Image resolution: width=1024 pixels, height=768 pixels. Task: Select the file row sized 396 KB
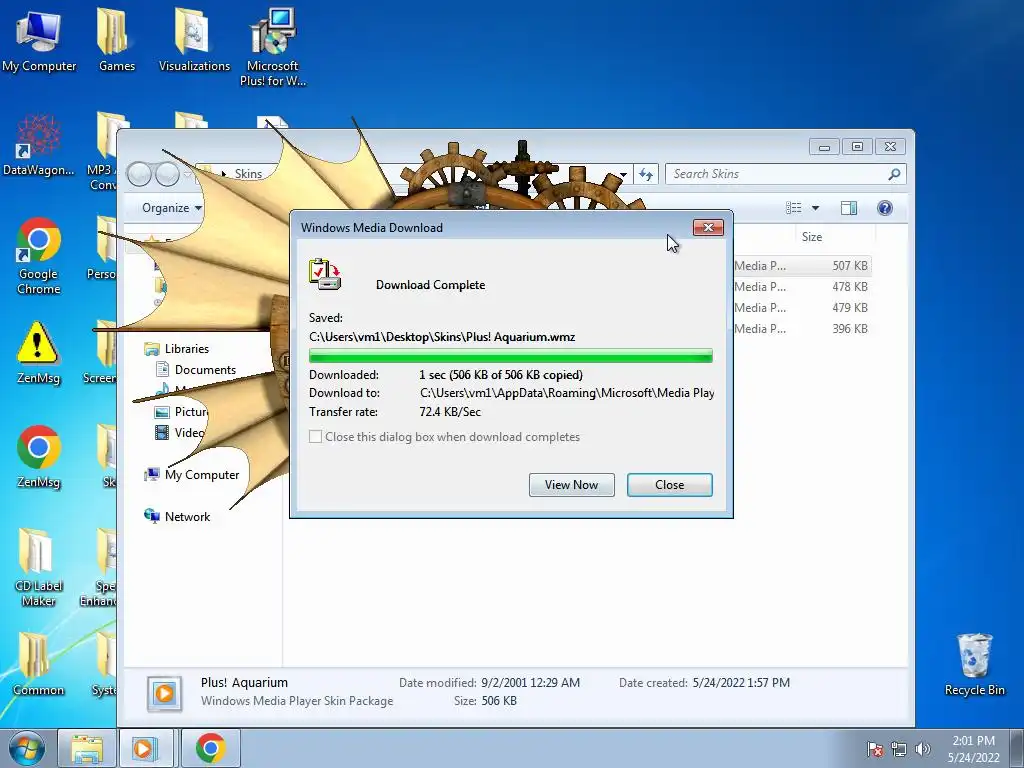801,328
